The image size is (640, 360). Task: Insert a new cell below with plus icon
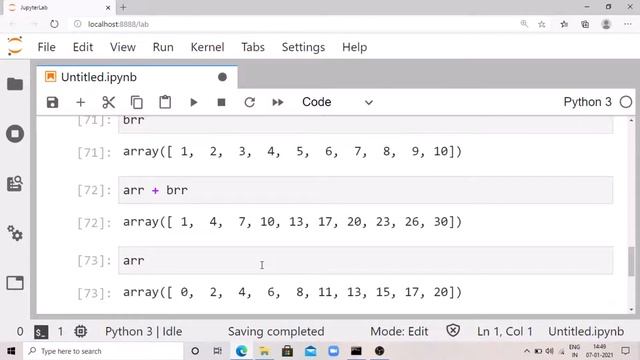point(80,102)
